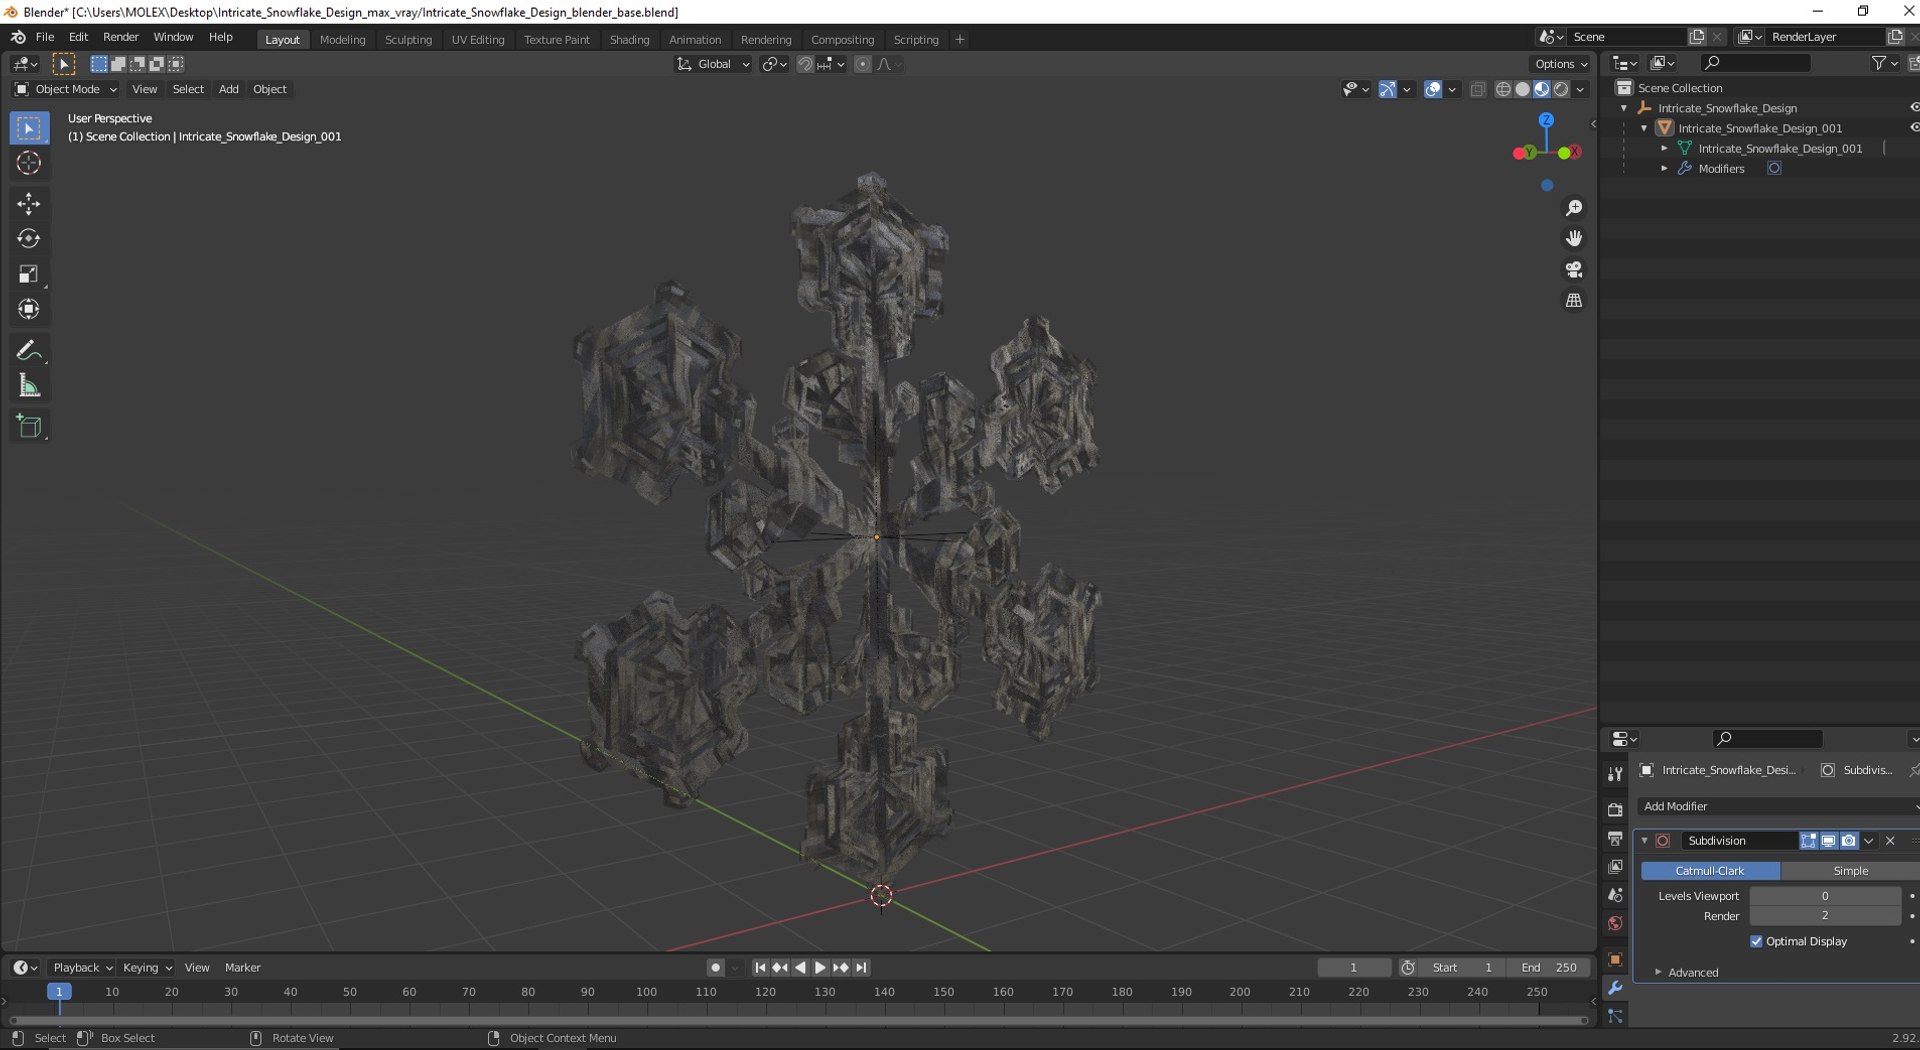1920x1050 pixels.
Task: Select the Catmull-Clark subdivision type
Action: (1710, 871)
